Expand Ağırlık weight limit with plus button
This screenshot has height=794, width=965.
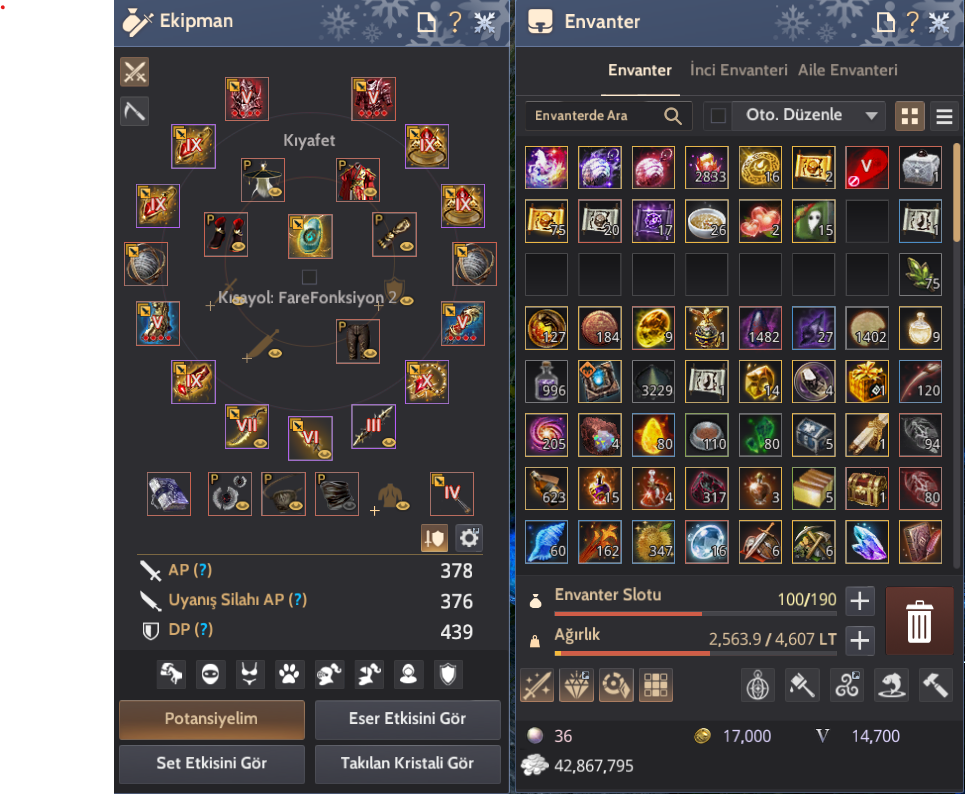click(860, 640)
